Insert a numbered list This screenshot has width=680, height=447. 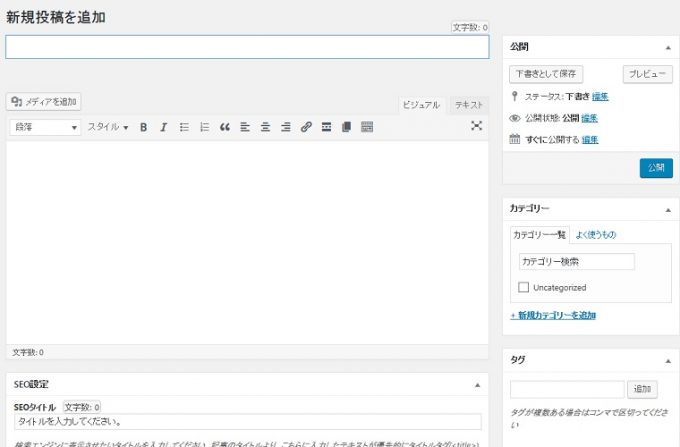pos(204,127)
